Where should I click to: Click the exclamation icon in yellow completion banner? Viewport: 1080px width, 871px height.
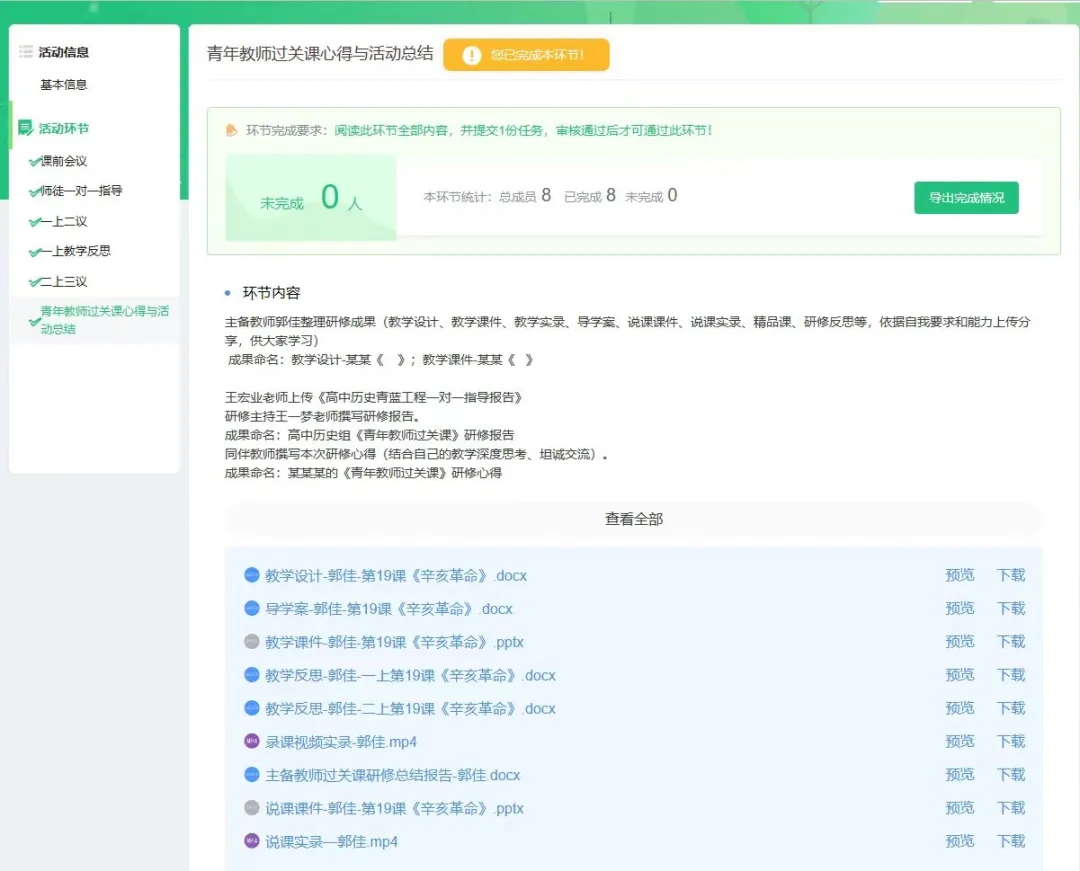tap(472, 56)
